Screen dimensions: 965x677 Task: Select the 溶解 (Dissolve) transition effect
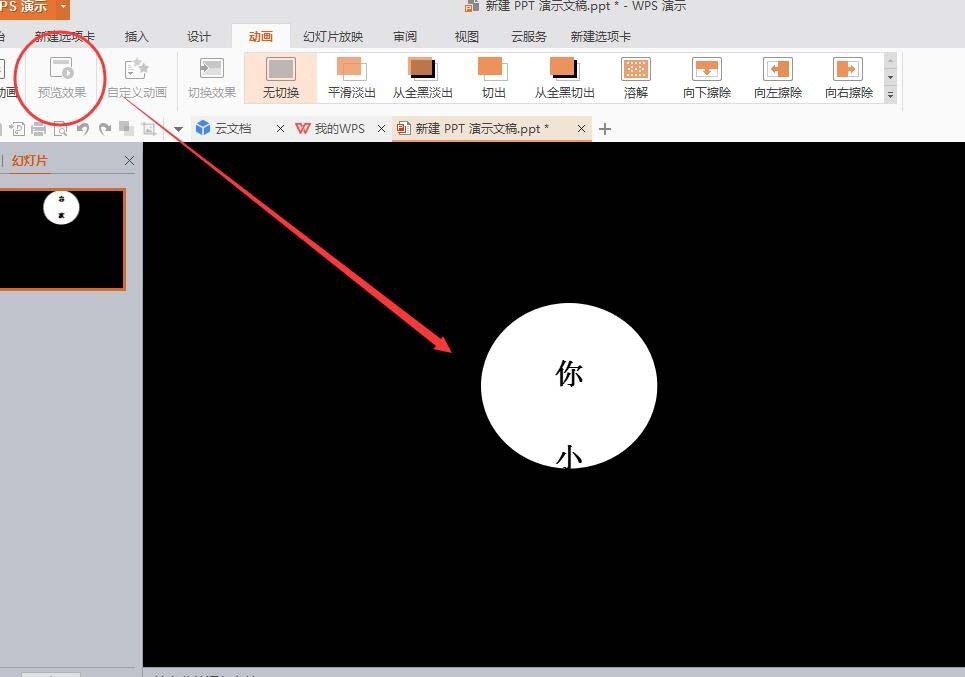point(636,76)
